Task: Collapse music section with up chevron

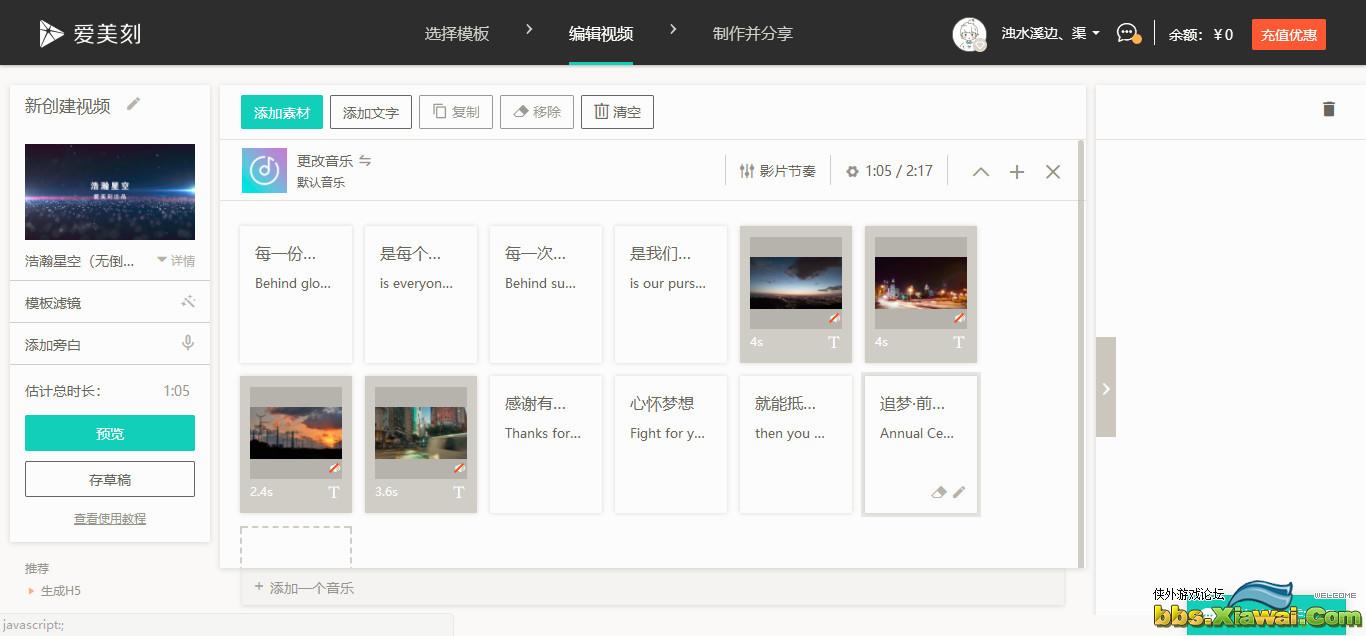Action: coord(980,172)
